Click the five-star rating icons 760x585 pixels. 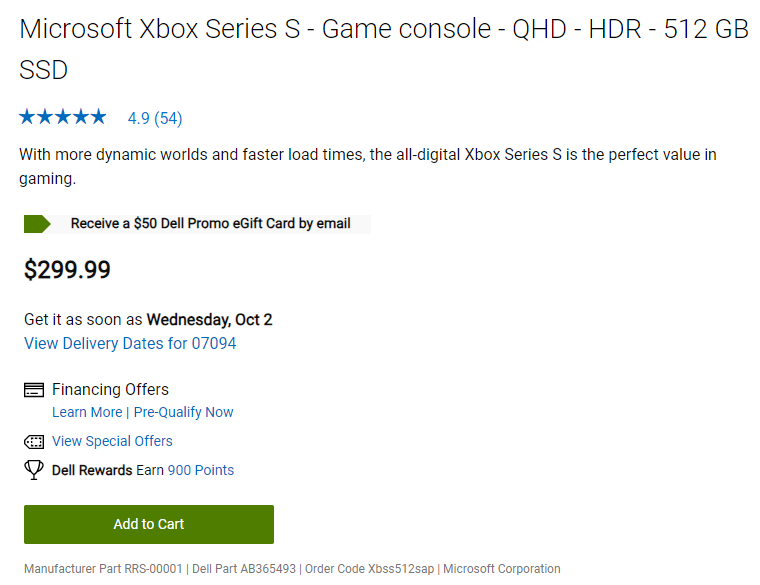coord(62,117)
